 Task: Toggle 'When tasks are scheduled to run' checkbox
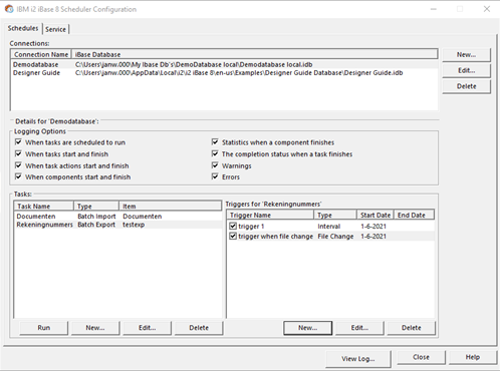[x=18, y=142]
